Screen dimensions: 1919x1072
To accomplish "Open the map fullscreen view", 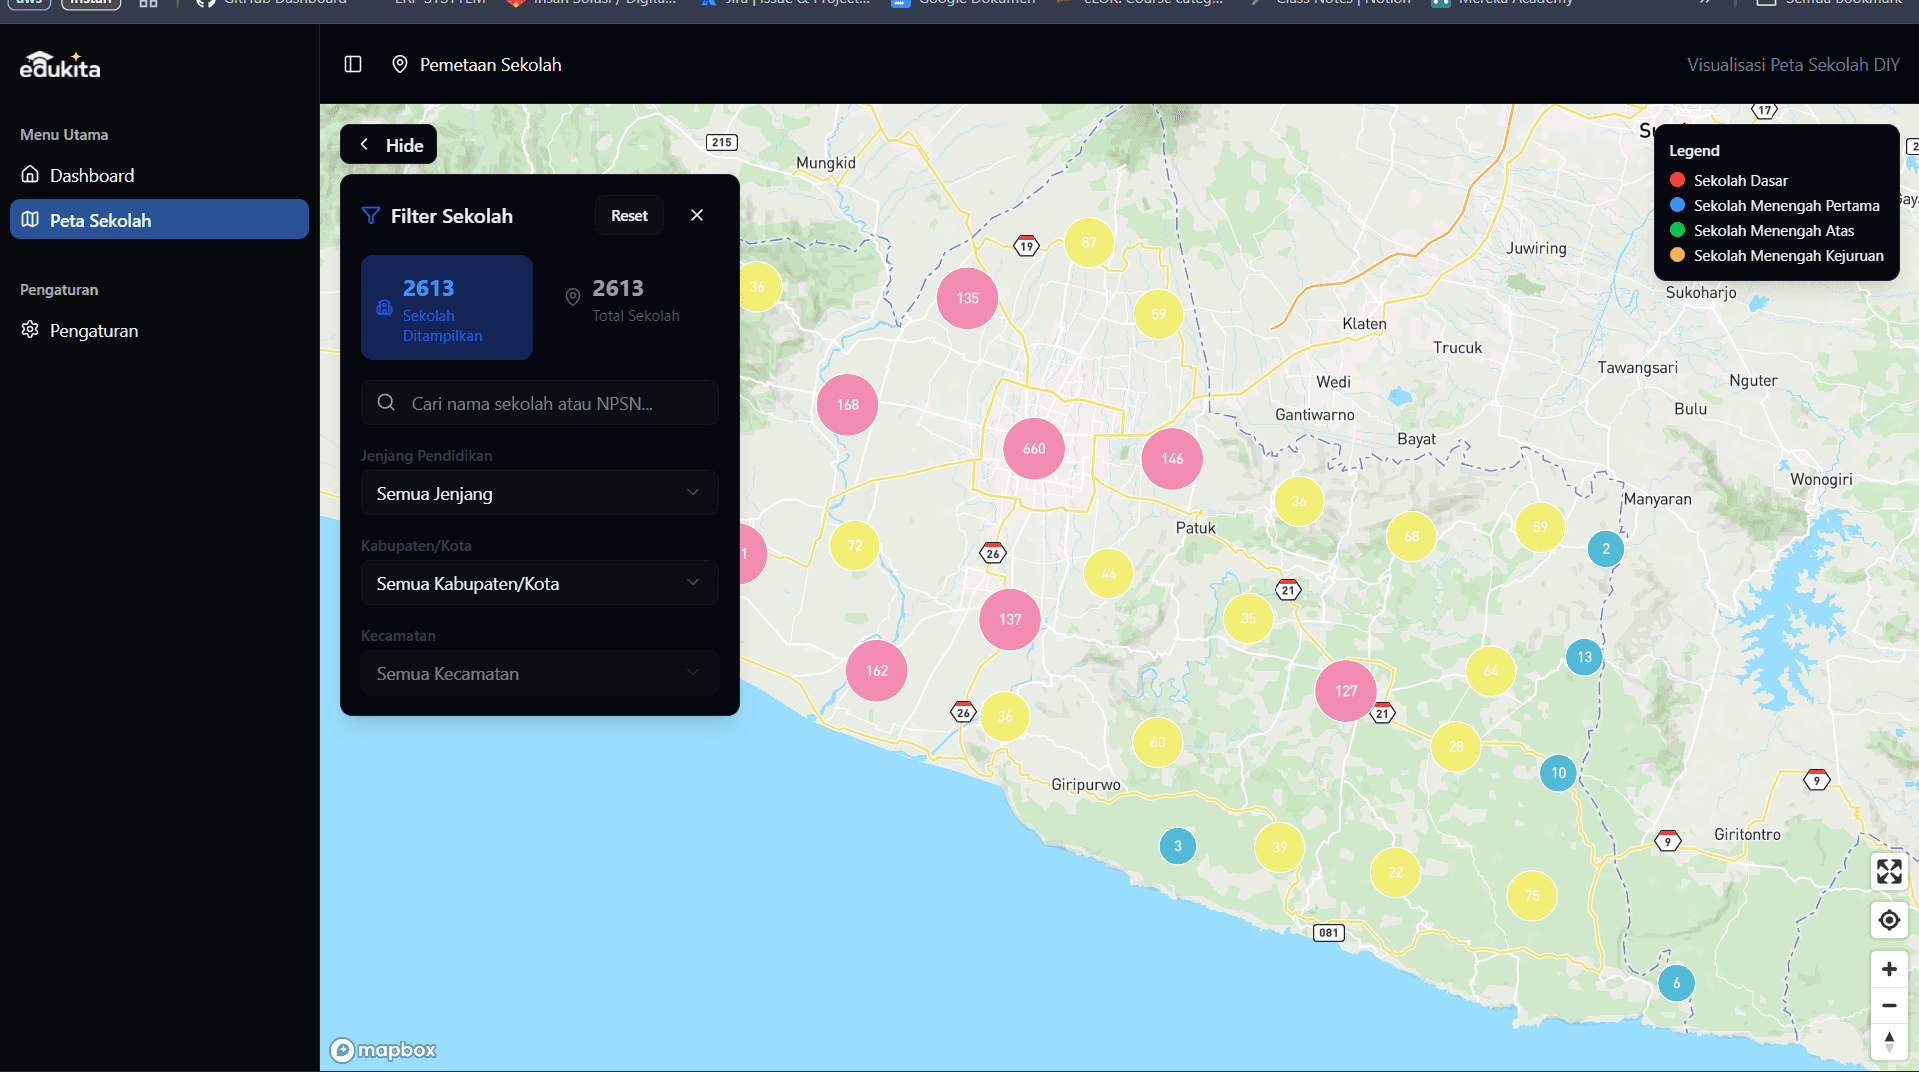I will tap(1889, 871).
